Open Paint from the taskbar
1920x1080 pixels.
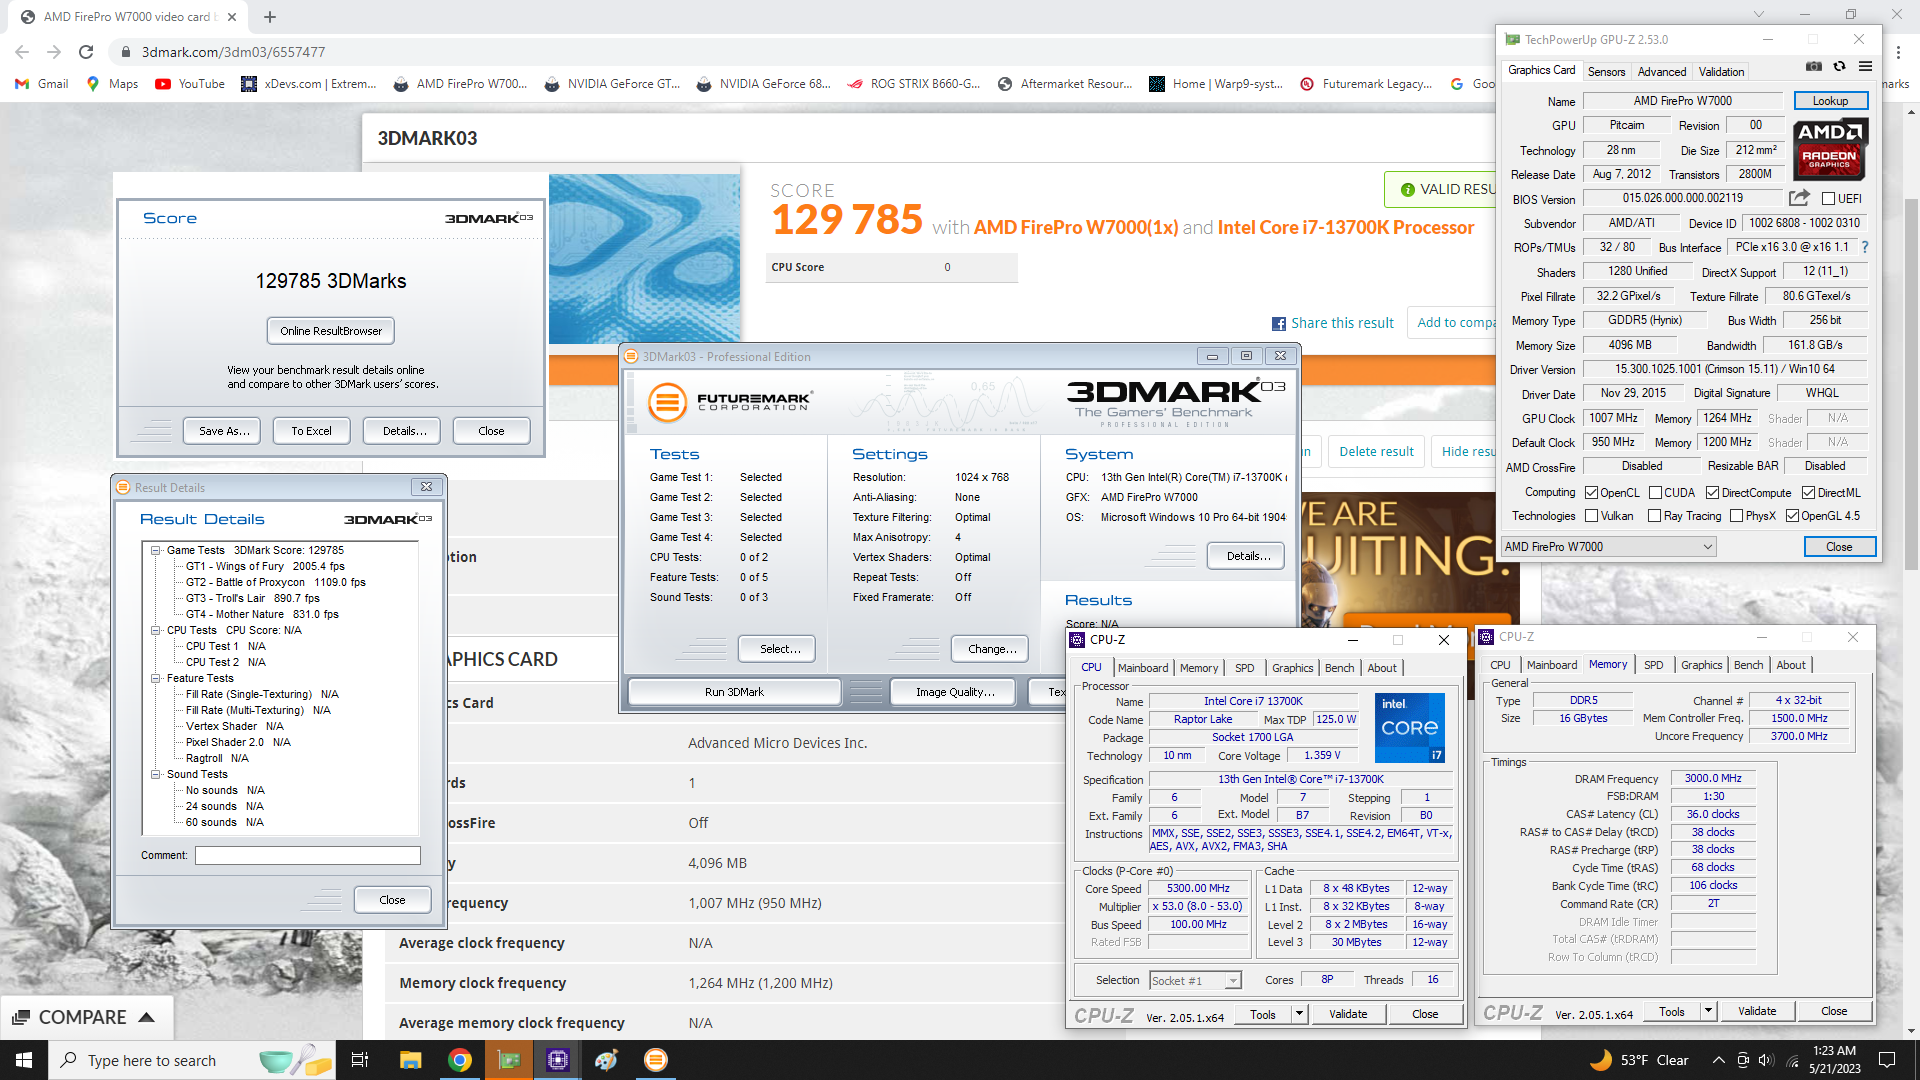607,1060
